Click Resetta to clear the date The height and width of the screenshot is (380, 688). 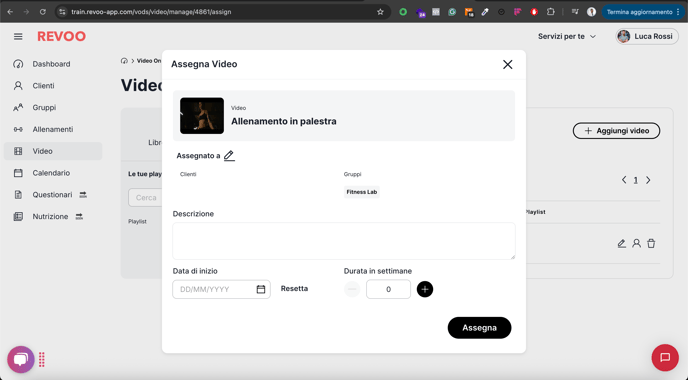point(294,289)
